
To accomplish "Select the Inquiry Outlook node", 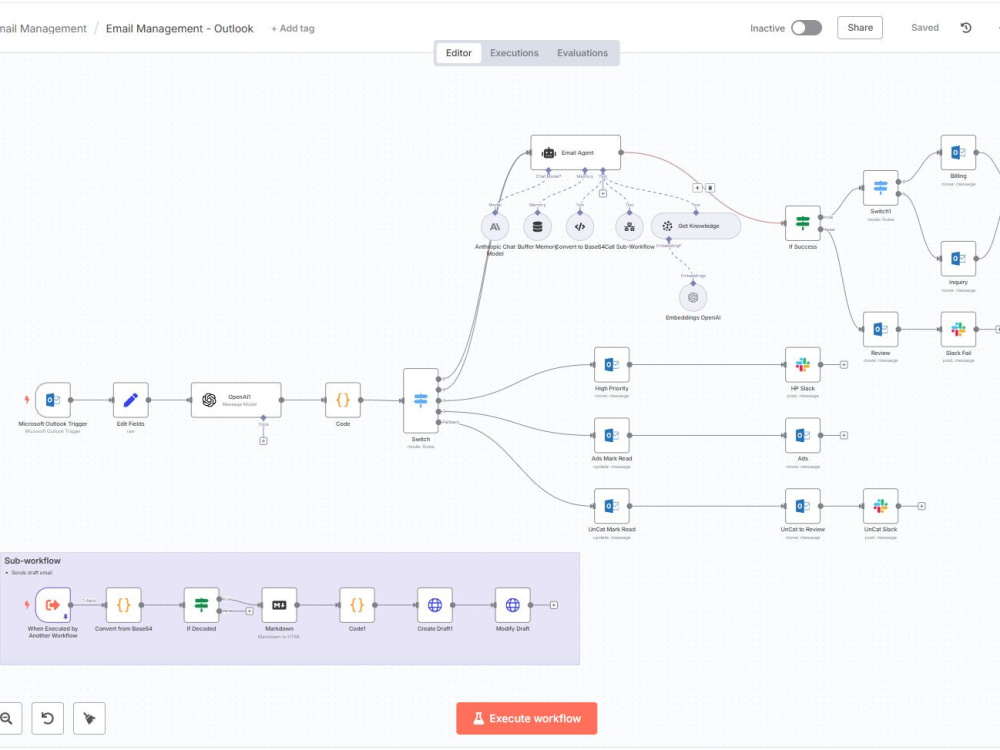I will click(959, 258).
